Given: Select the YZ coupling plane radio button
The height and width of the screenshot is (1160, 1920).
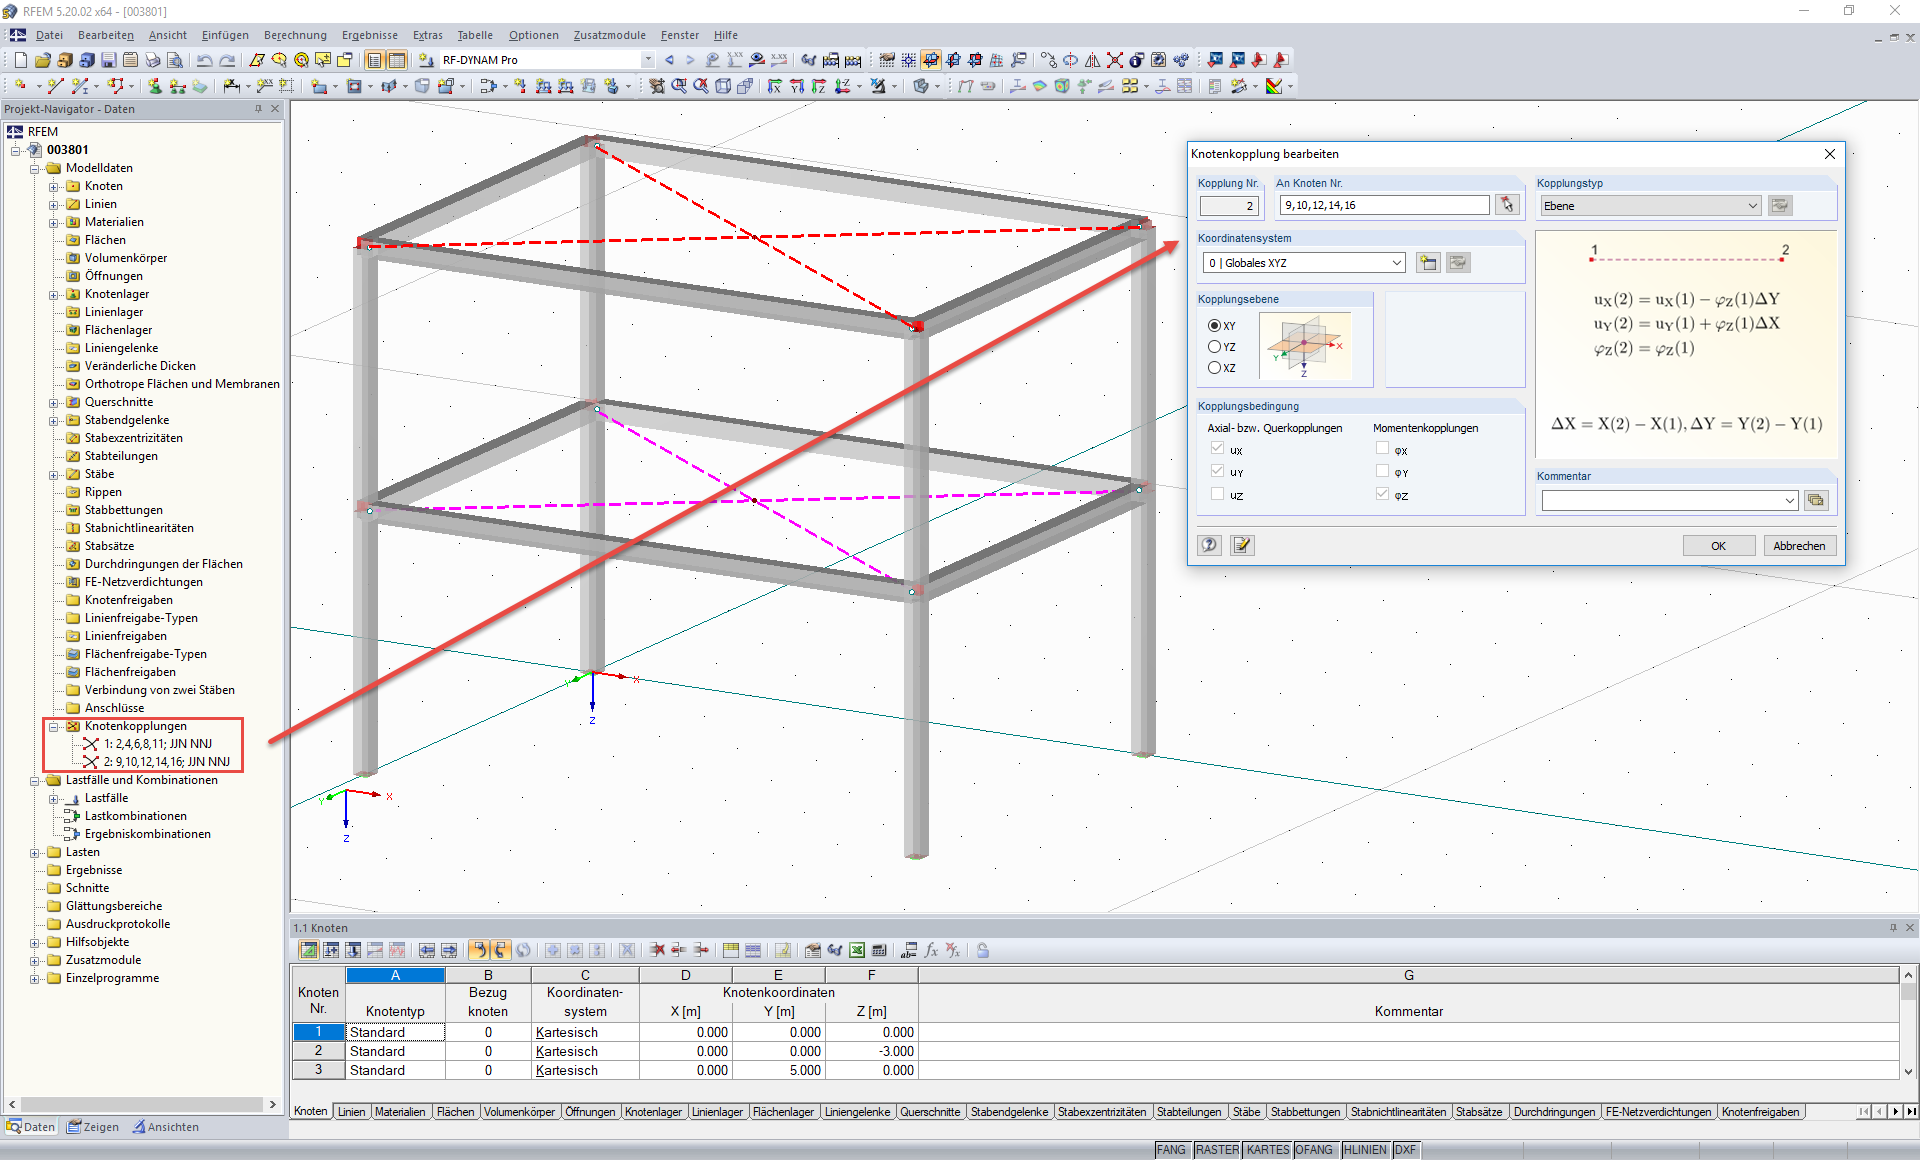Looking at the screenshot, I should pyautogui.click(x=1215, y=347).
